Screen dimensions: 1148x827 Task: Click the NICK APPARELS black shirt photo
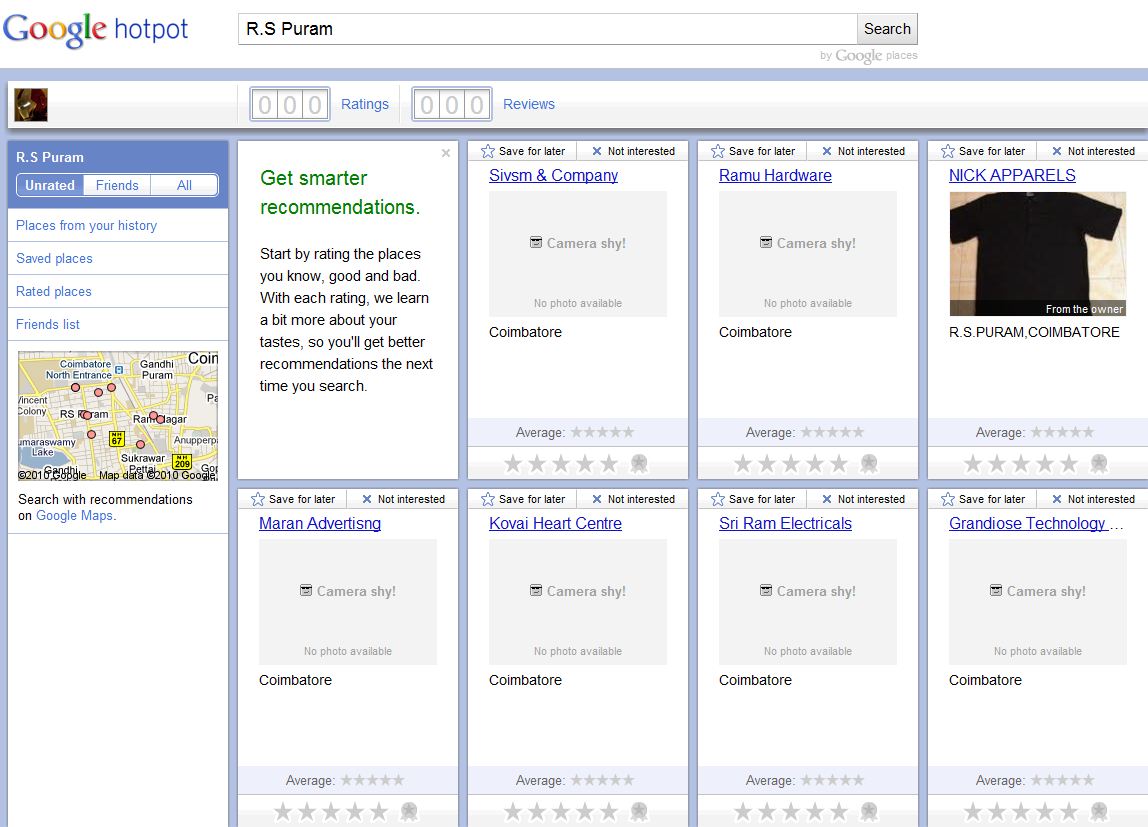(x=1037, y=254)
